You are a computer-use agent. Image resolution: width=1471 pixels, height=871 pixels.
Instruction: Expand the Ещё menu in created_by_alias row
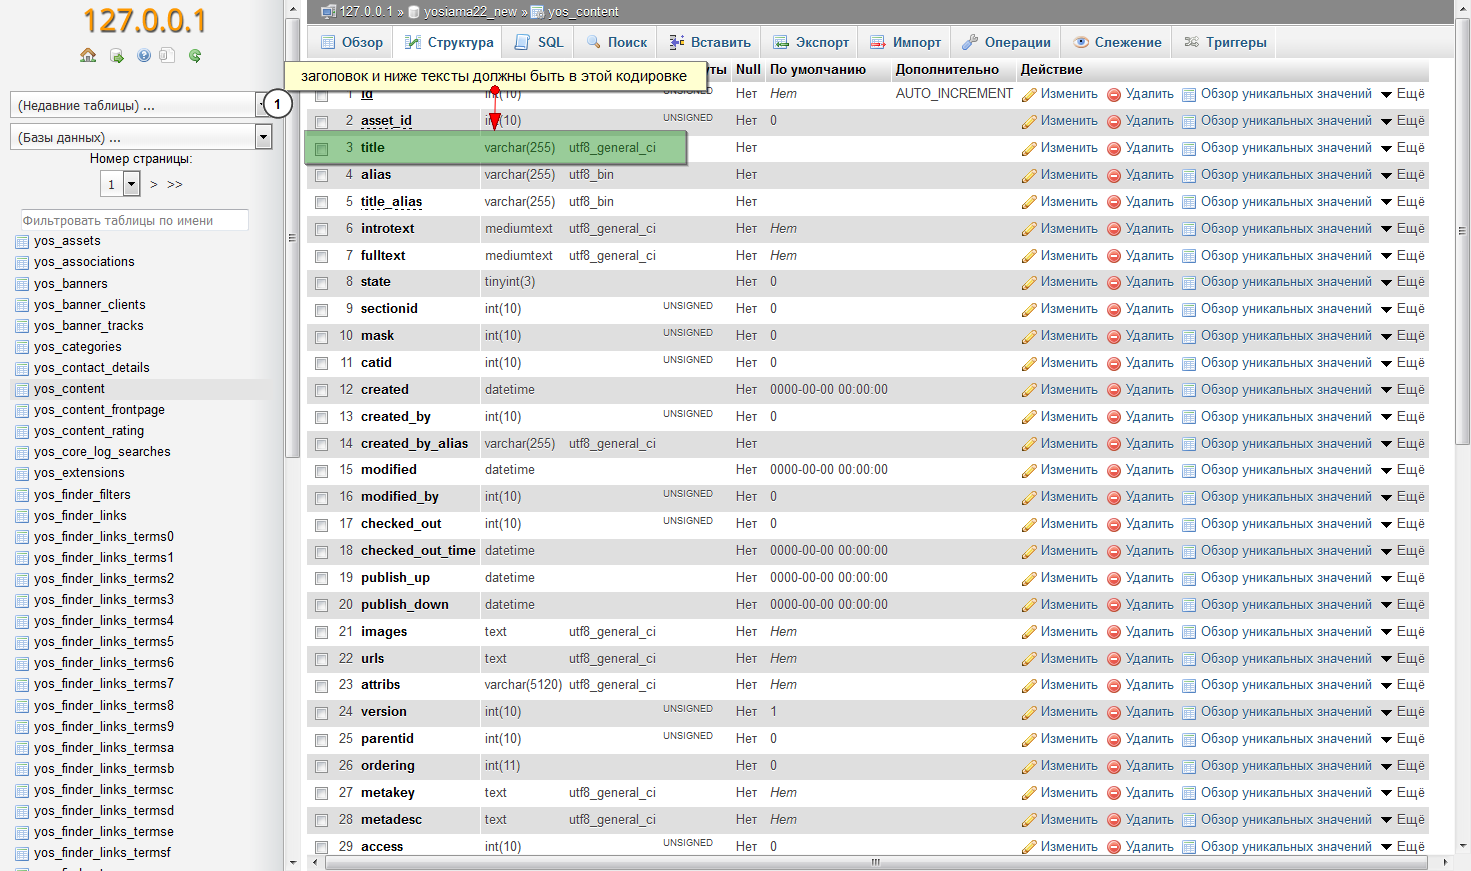1402,444
